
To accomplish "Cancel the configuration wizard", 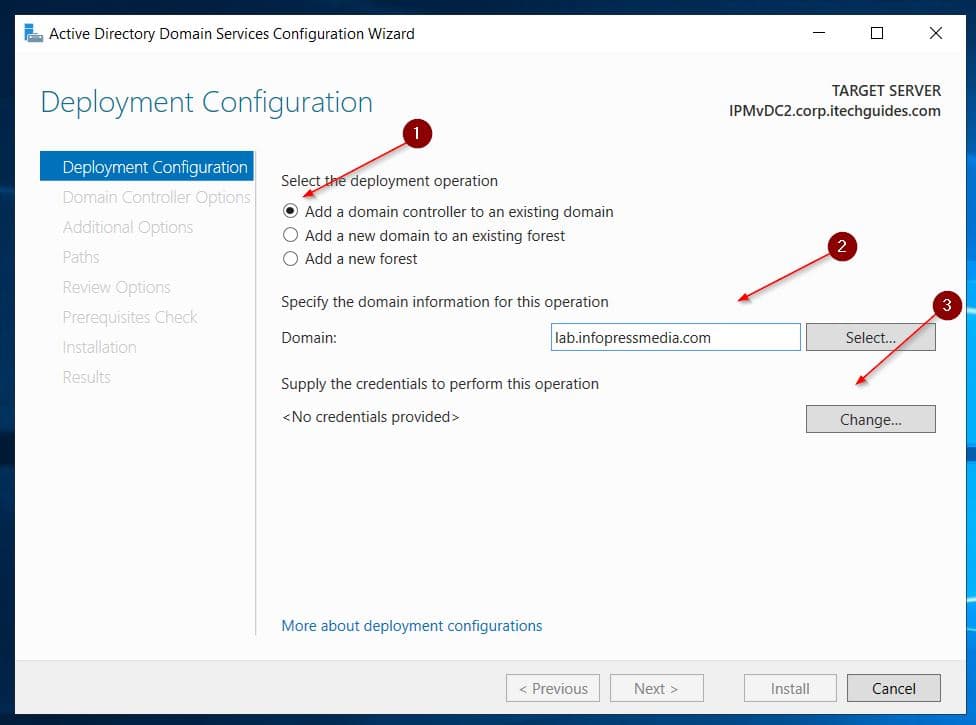I will 893,688.
